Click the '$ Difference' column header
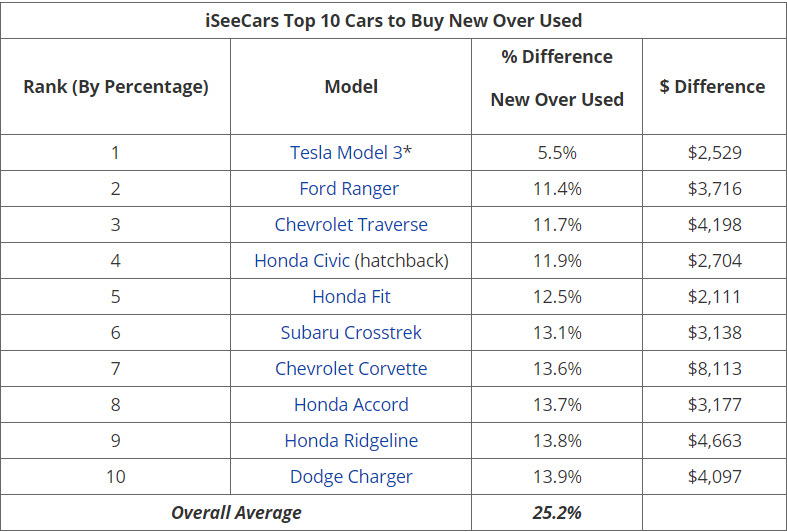The image size is (787, 532). [x=712, y=87]
